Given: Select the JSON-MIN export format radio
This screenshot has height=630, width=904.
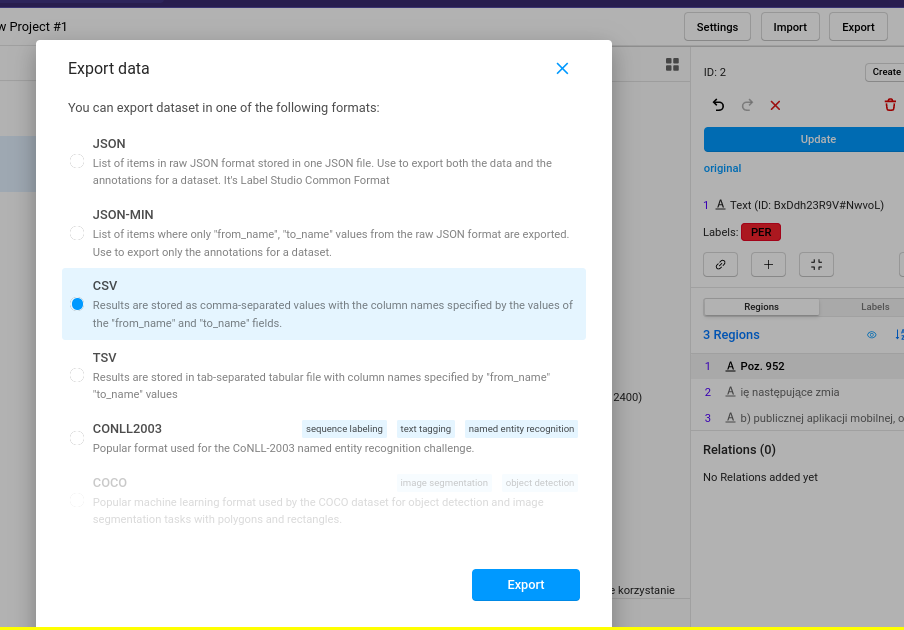Looking at the screenshot, I should tap(77, 233).
